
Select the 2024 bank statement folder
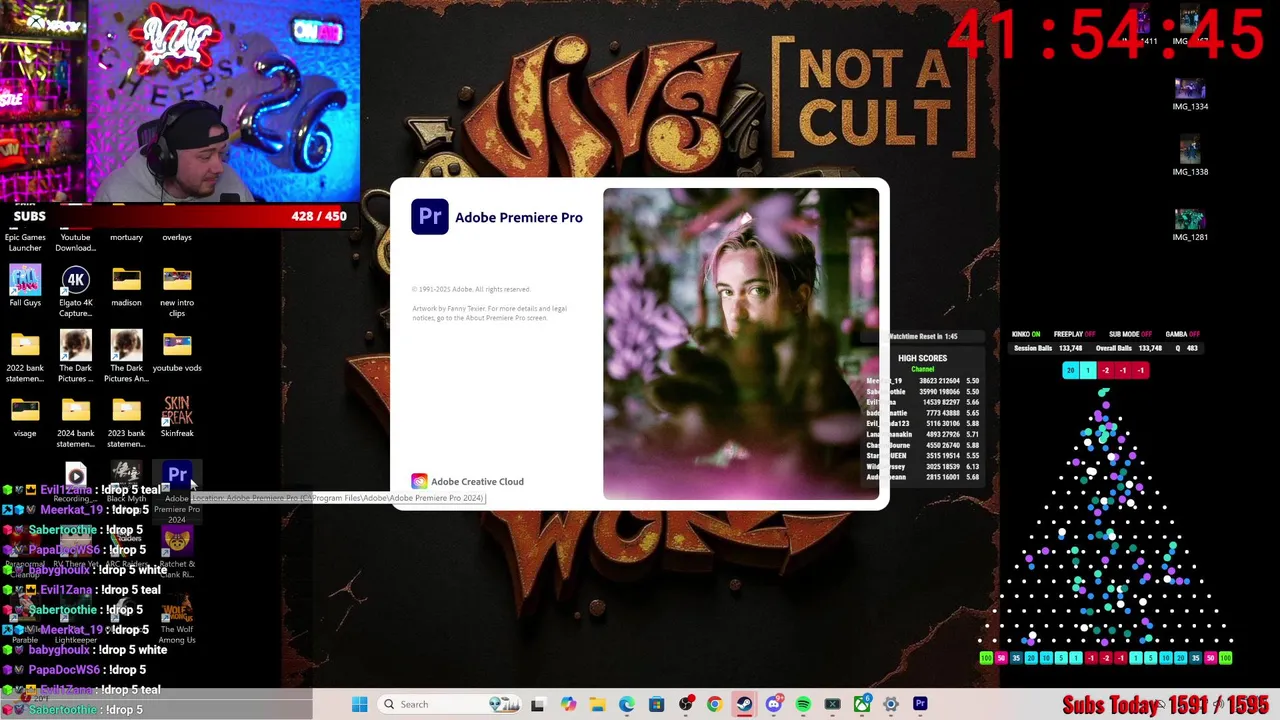pyautogui.click(x=76, y=422)
